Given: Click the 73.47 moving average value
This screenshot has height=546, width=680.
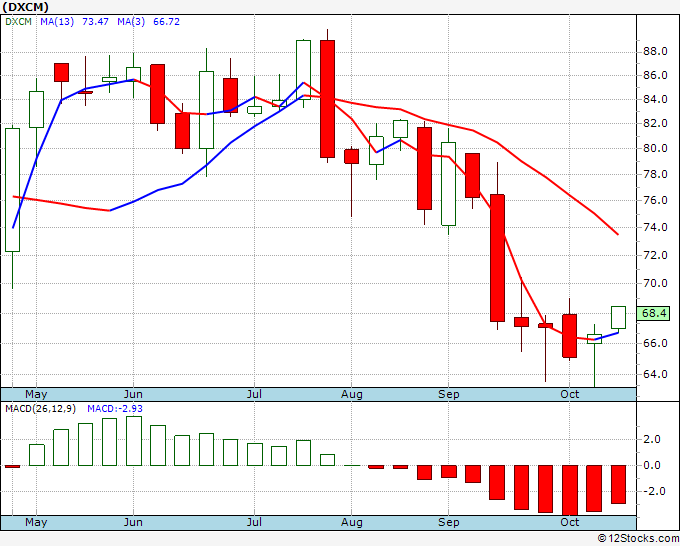Looking at the screenshot, I should [95, 21].
